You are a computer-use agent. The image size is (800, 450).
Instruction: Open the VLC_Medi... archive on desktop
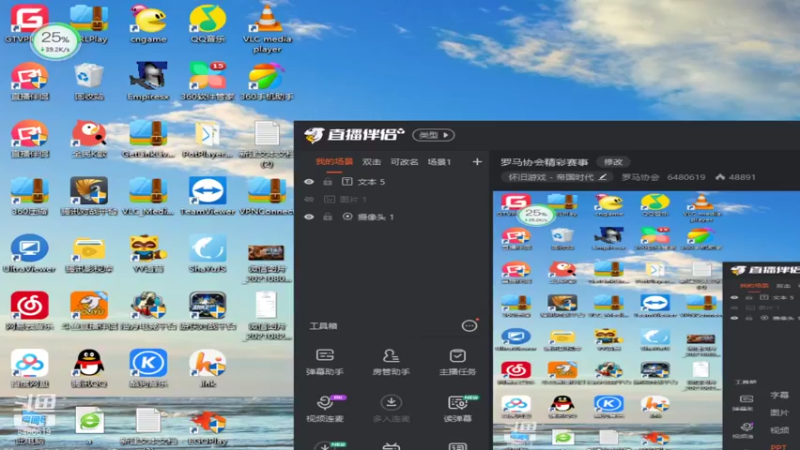pos(148,196)
